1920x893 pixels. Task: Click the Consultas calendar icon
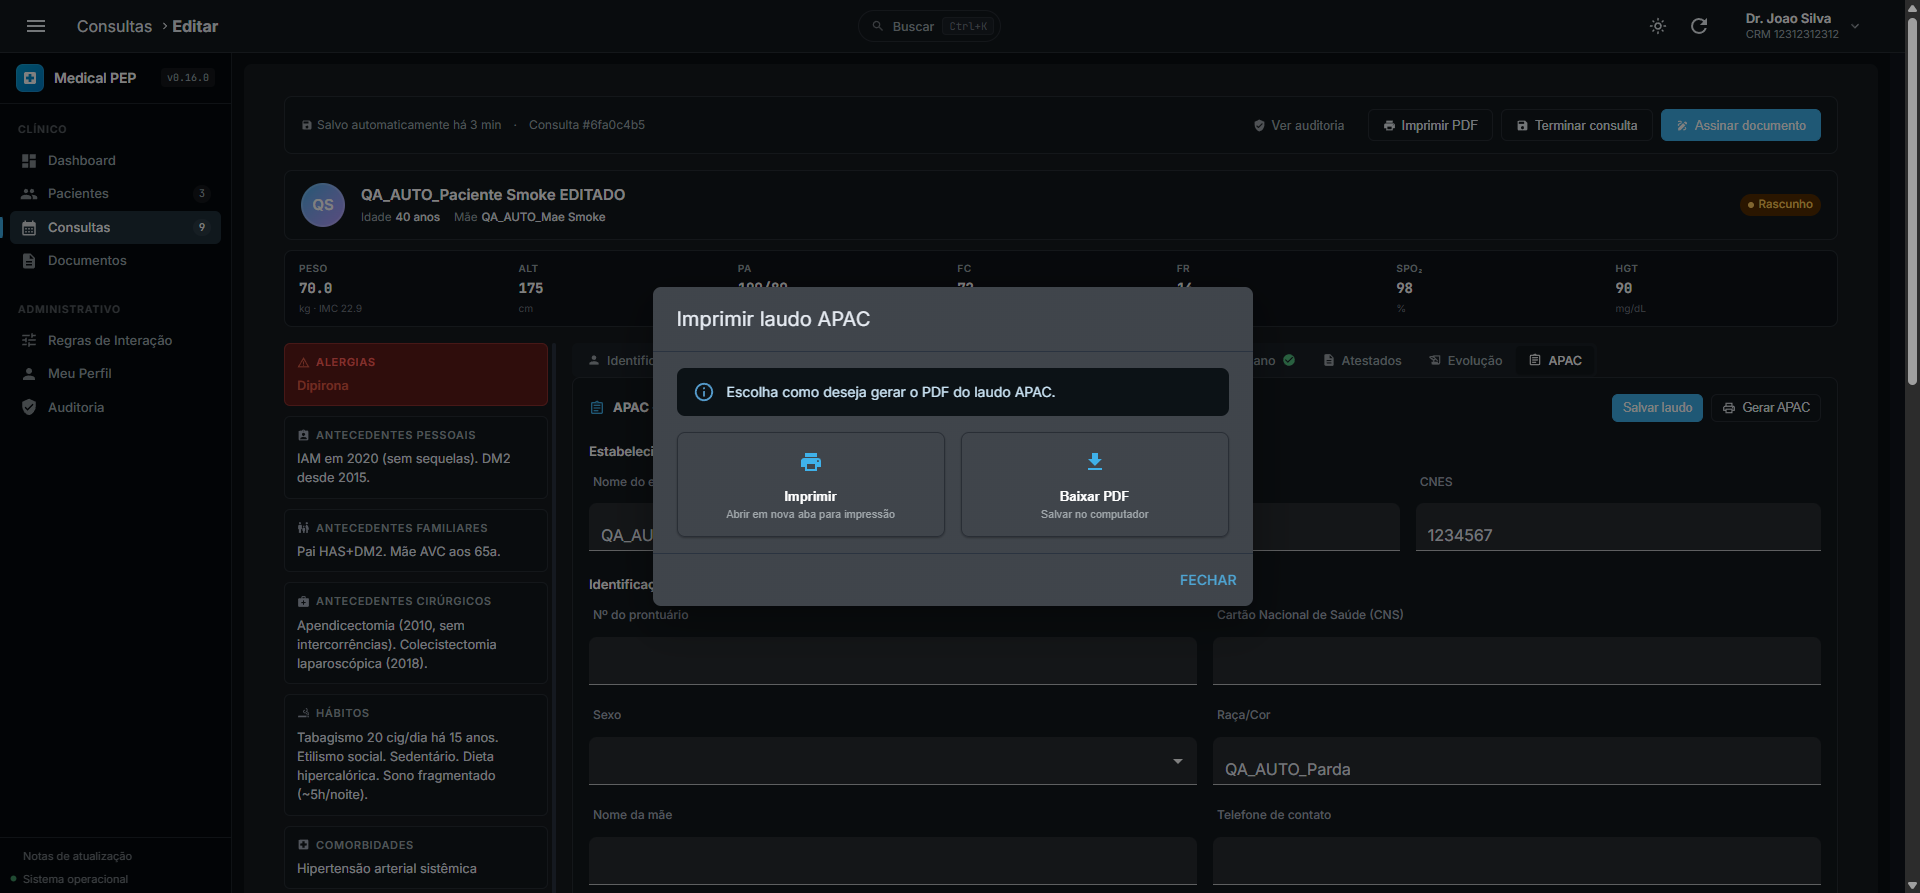[29, 228]
